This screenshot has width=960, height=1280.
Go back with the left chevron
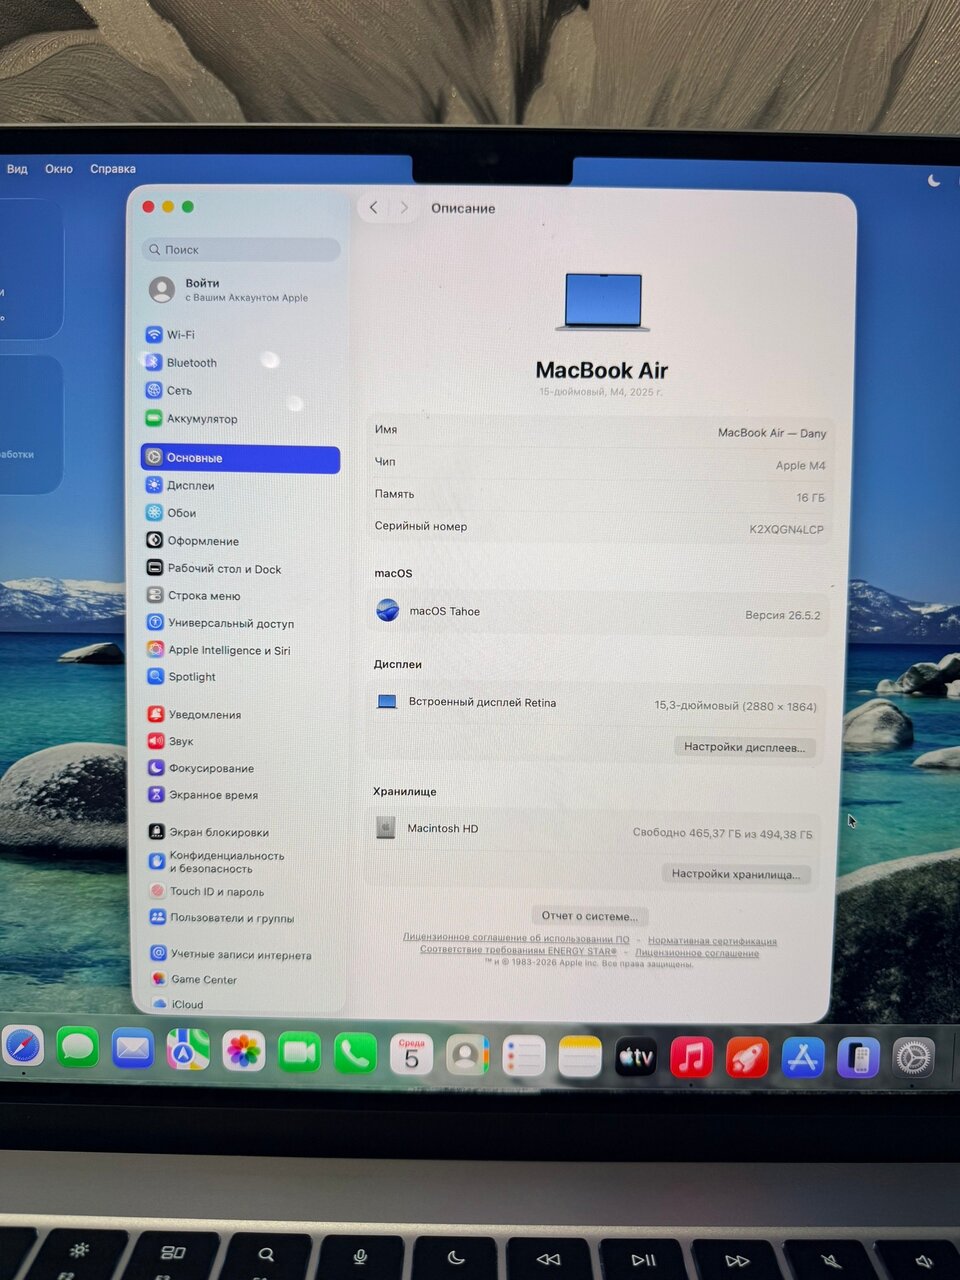pyautogui.click(x=373, y=208)
